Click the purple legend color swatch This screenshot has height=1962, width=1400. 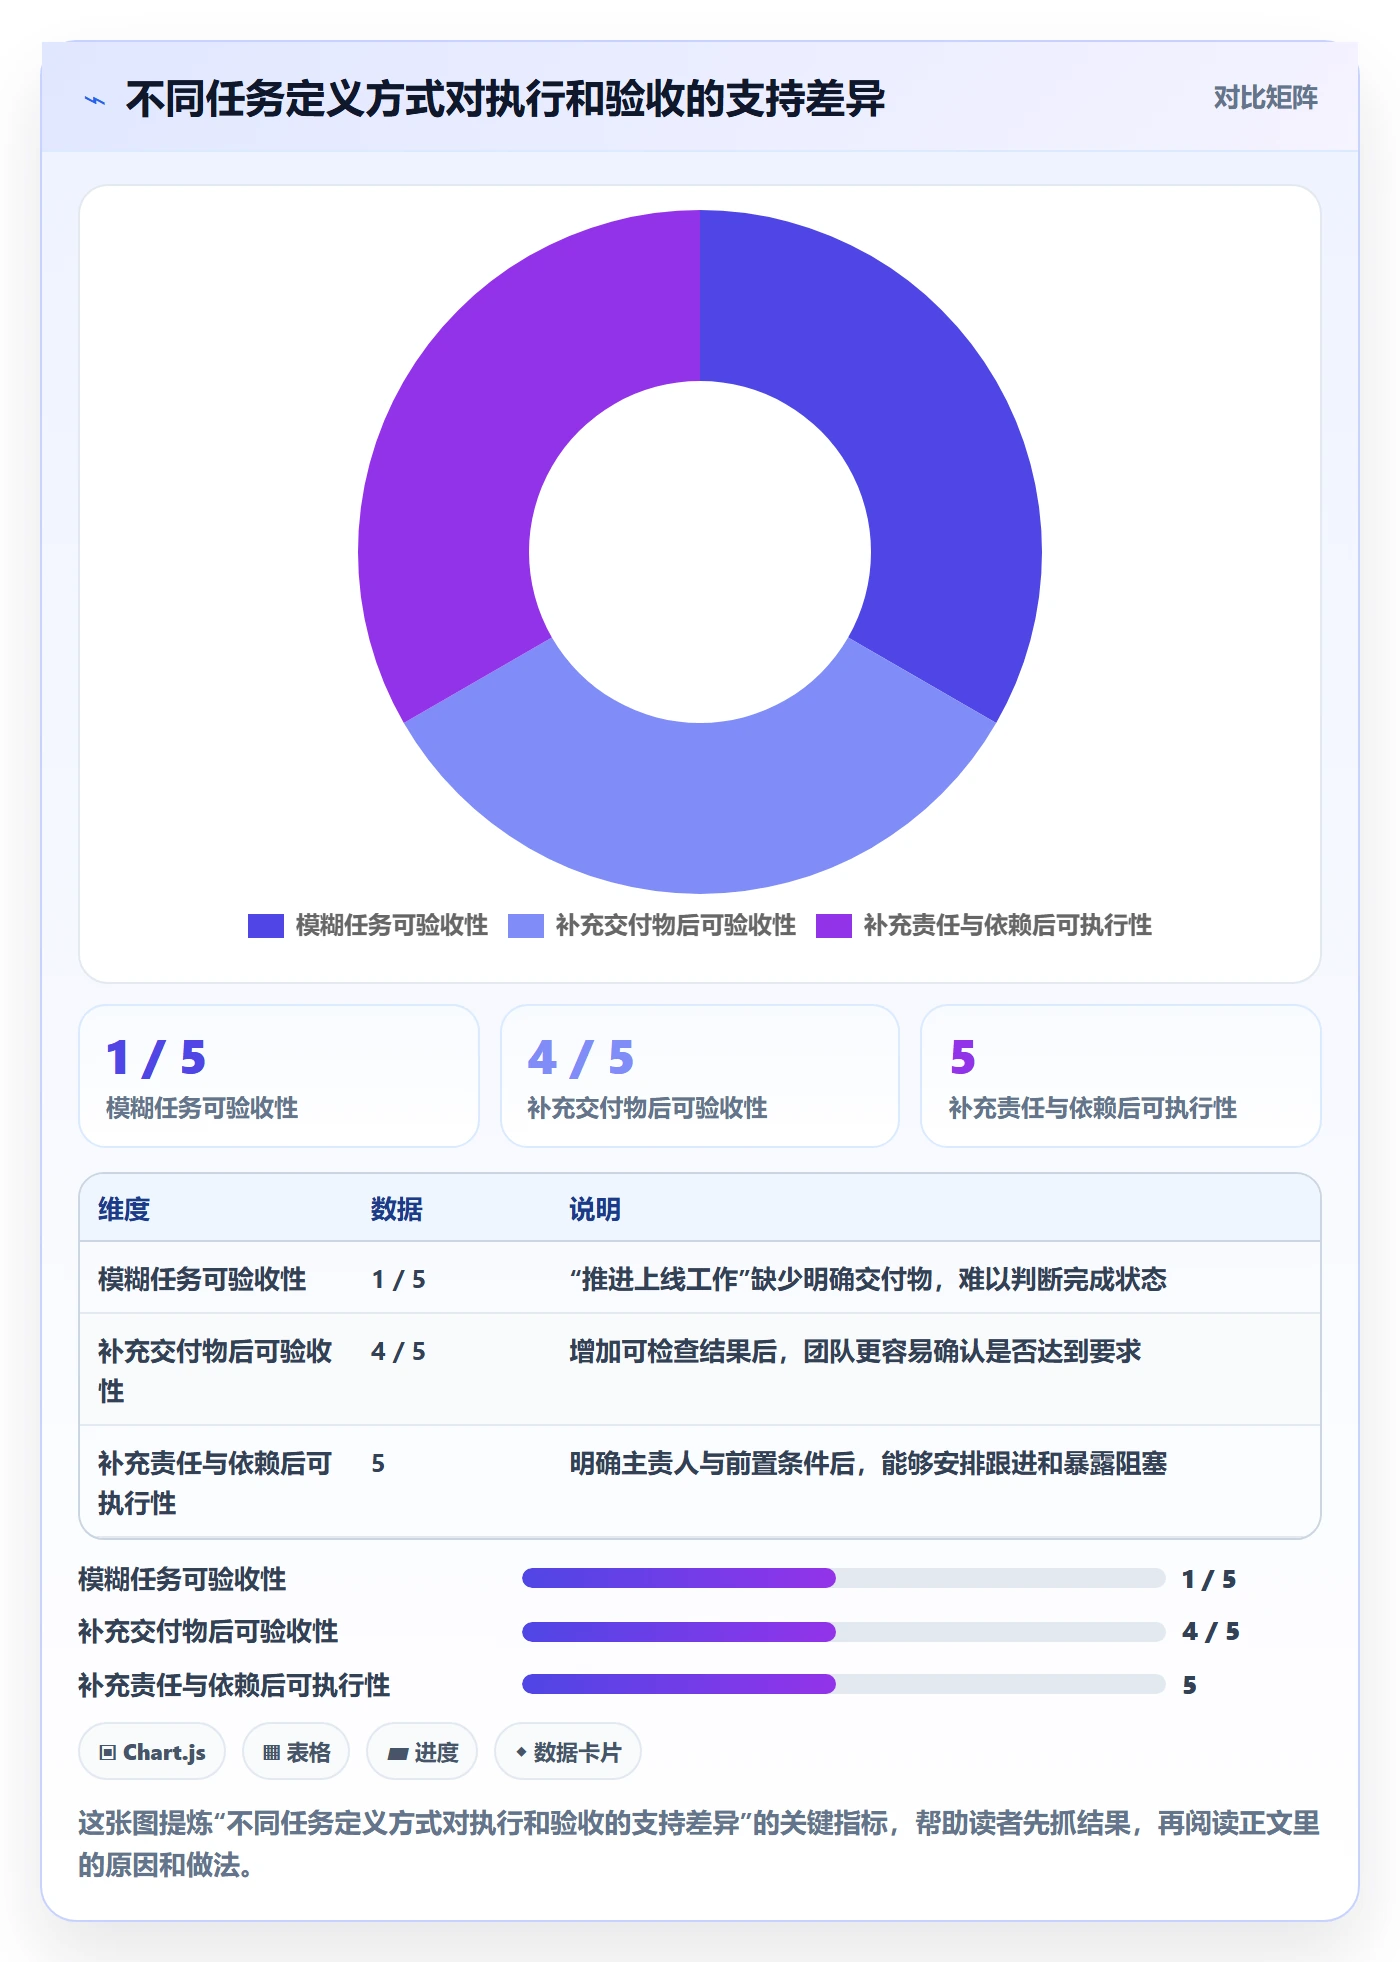click(834, 926)
